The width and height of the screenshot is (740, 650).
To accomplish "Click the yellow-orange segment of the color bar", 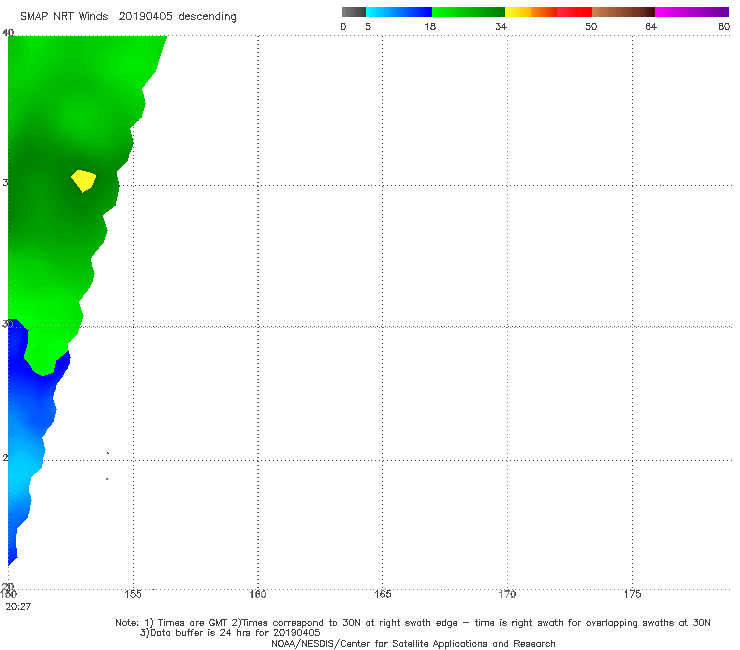I will click(x=530, y=12).
